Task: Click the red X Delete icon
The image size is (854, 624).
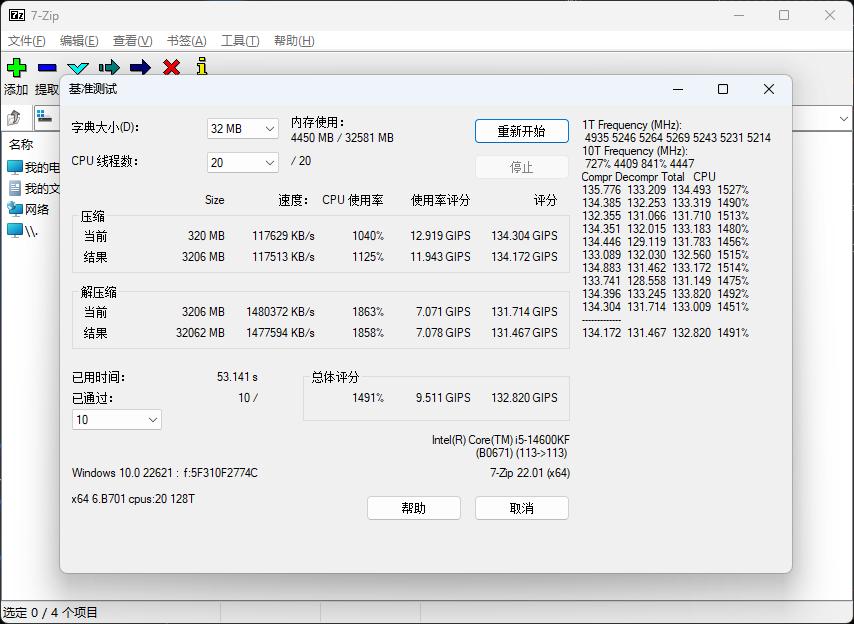Action: click(x=172, y=68)
